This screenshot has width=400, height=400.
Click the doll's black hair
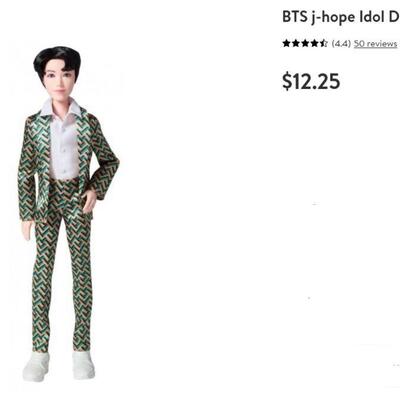[x=57, y=60]
